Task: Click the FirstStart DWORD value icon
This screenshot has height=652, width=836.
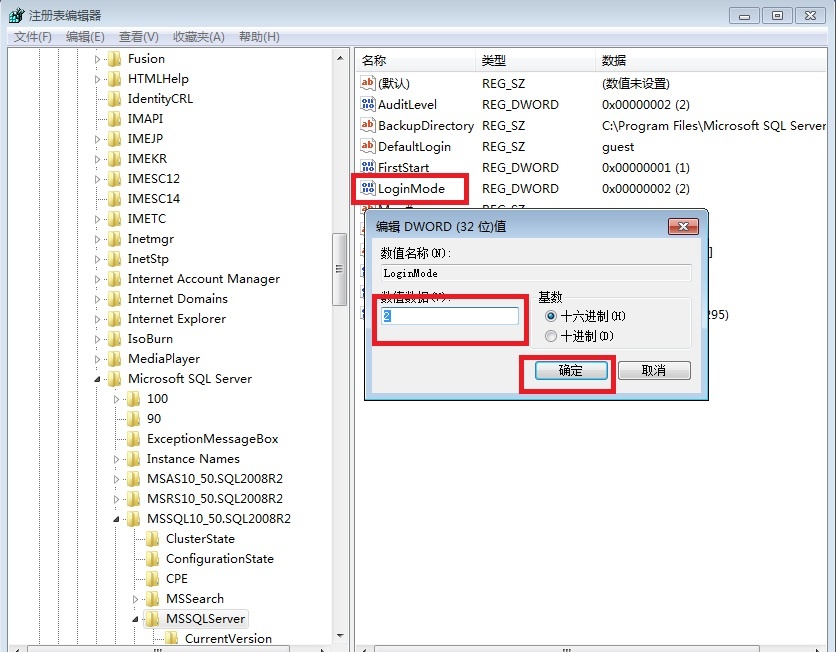Action: [x=367, y=168]
